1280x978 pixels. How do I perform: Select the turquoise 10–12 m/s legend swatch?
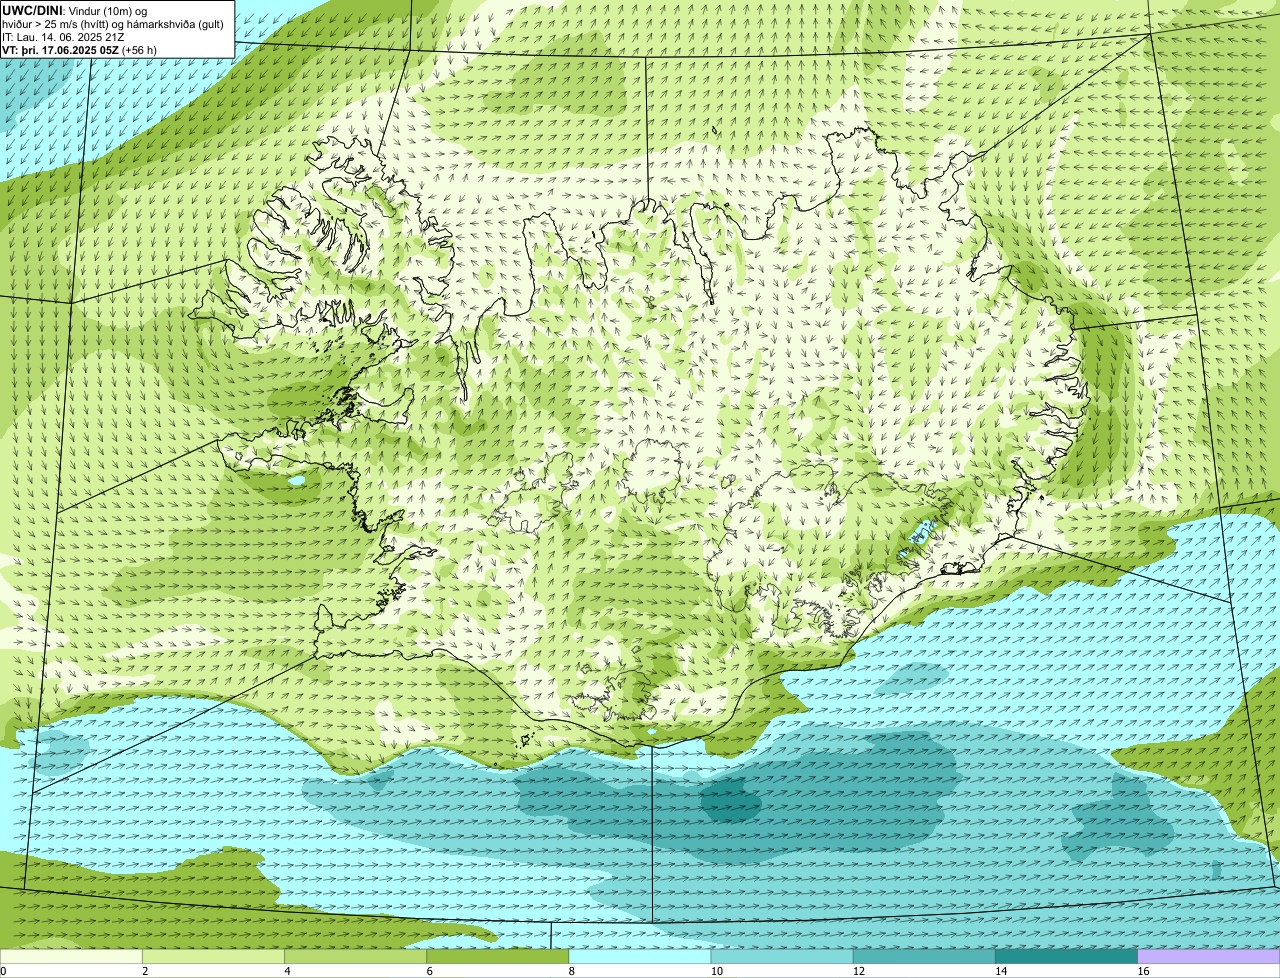(x=782, y=956)
